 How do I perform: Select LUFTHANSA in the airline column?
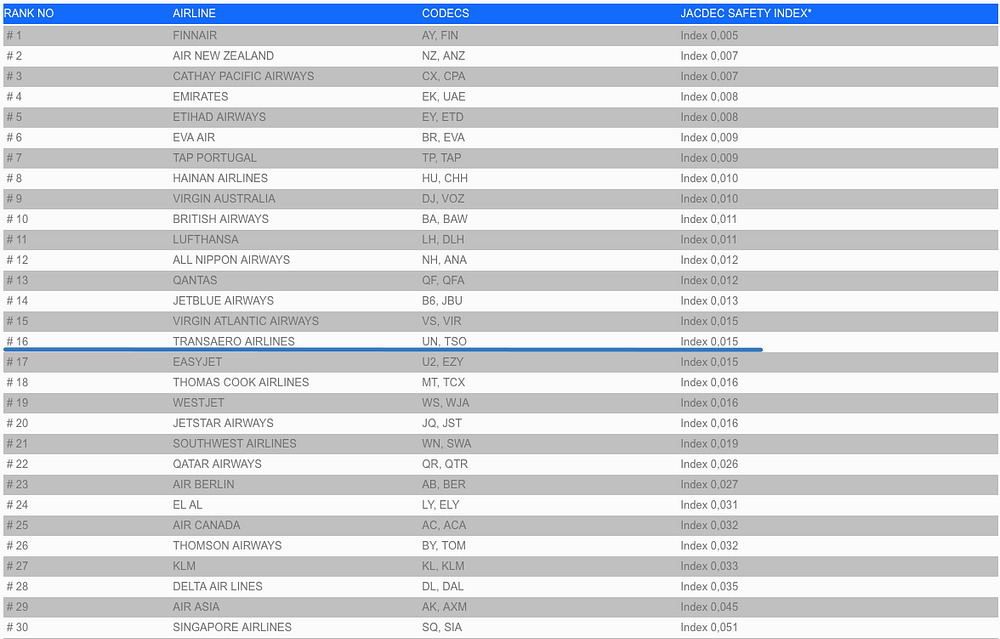(x=205, y=240)
